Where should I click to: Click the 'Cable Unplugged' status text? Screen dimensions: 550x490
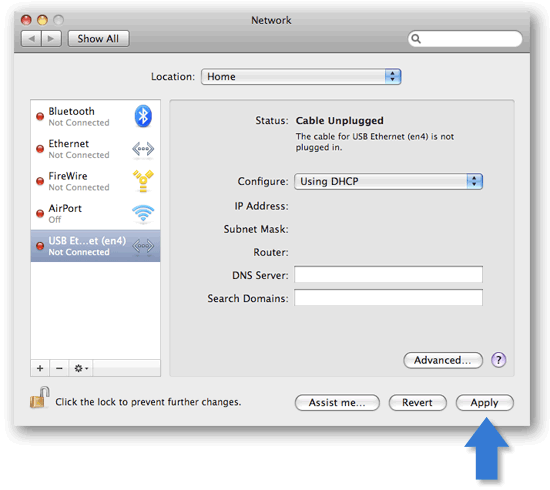pyautogui.click(x=340, y=121)
